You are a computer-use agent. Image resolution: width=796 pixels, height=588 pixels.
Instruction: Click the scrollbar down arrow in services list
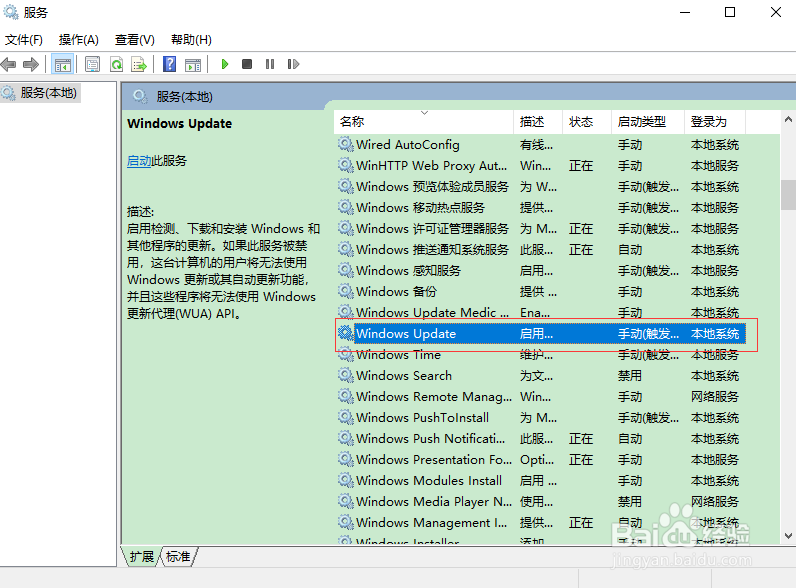788,536
